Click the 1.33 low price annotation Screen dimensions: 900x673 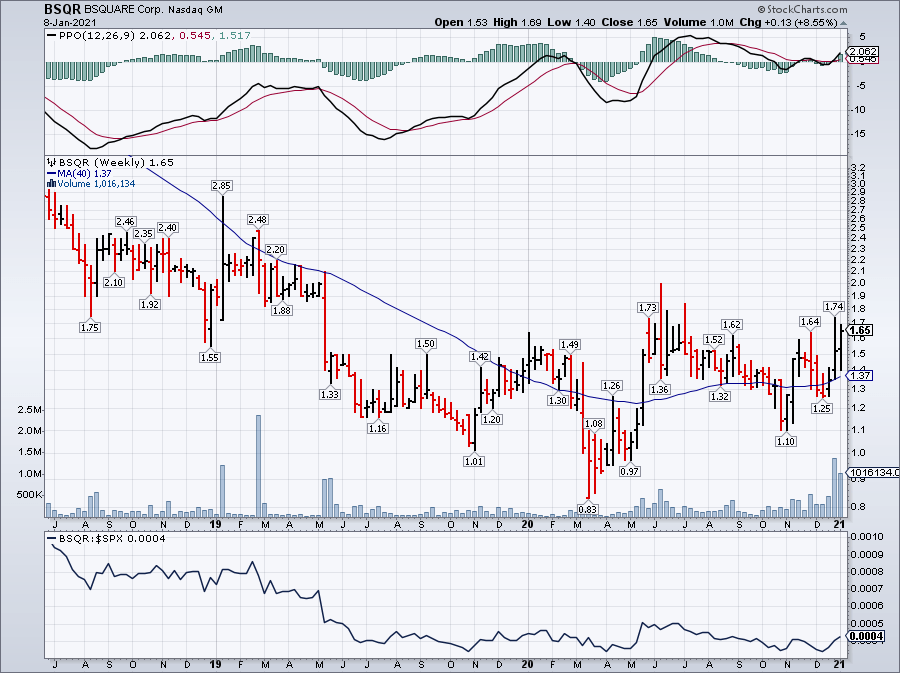point(330,395)
